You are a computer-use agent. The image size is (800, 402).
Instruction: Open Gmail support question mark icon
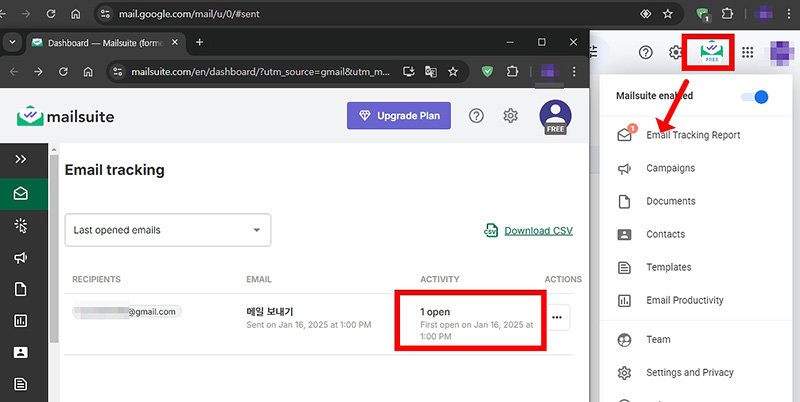(646, 52)
